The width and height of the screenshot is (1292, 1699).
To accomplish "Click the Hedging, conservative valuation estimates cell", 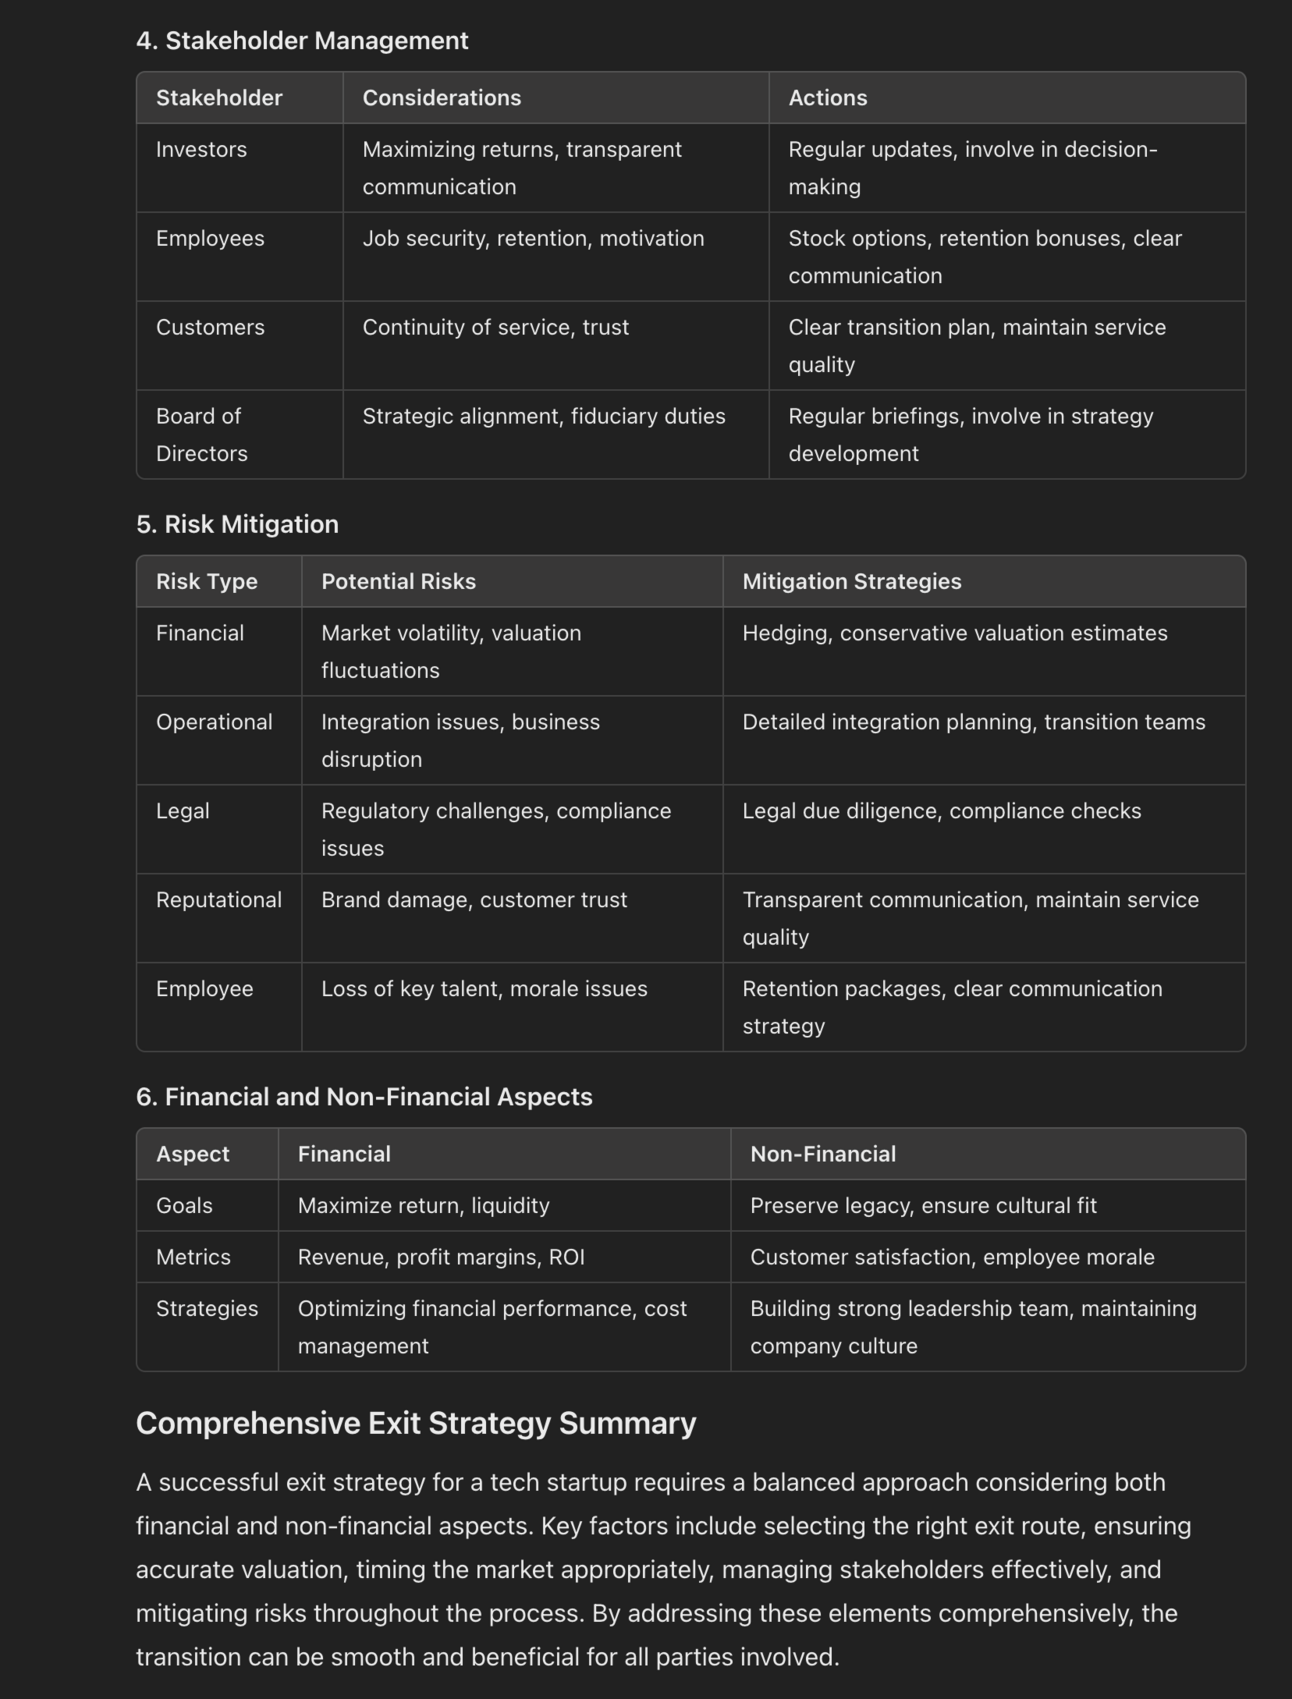I will [984, 651].
